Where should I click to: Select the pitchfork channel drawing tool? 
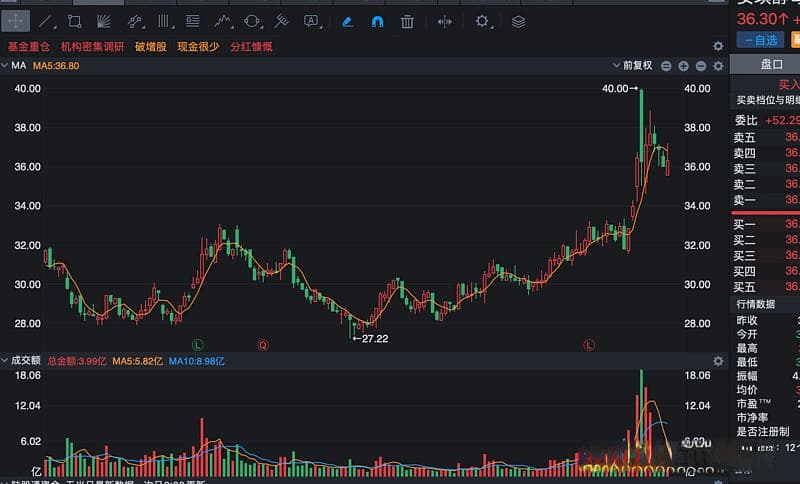click(x=281, y=21)
